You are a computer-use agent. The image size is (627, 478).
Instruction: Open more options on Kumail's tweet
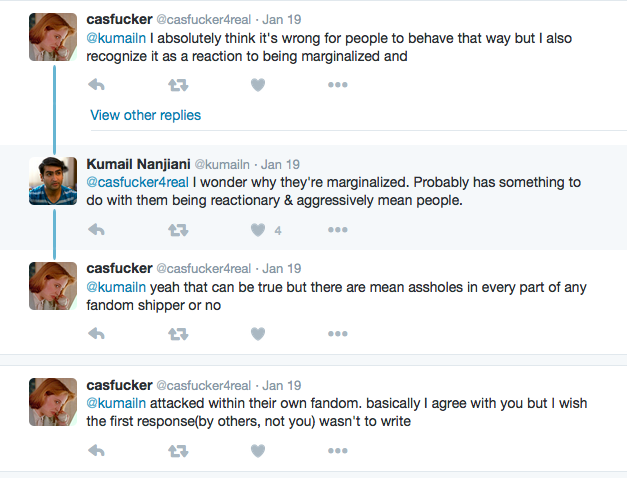click(338, 230)
